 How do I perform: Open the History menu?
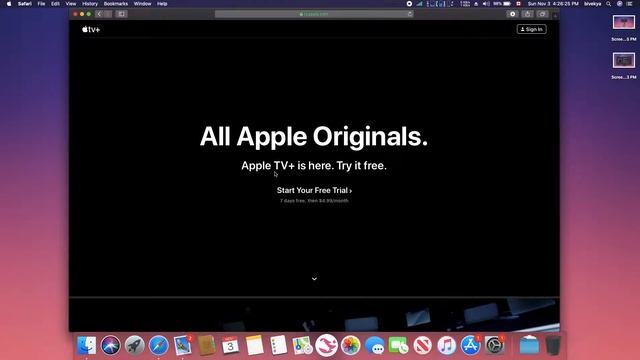pyautogui.click(x=90, y=4)
